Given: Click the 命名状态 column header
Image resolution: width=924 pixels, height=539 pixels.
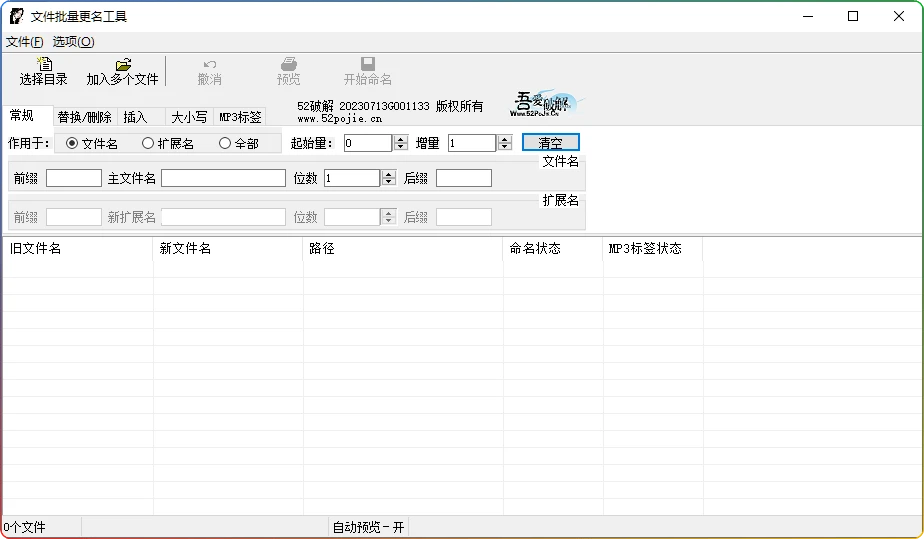Looking at the screenshot, I should point(553,249).
